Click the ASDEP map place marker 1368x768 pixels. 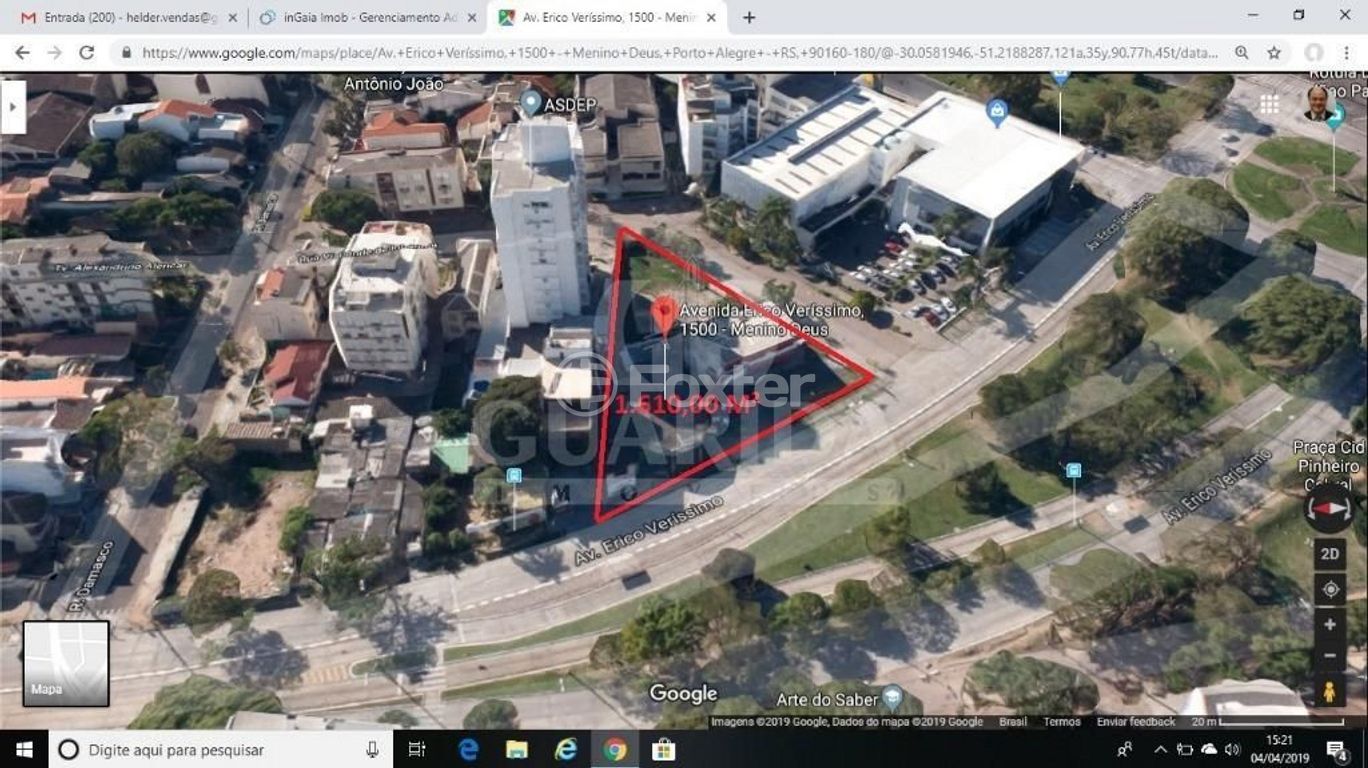tap(531, 101)
